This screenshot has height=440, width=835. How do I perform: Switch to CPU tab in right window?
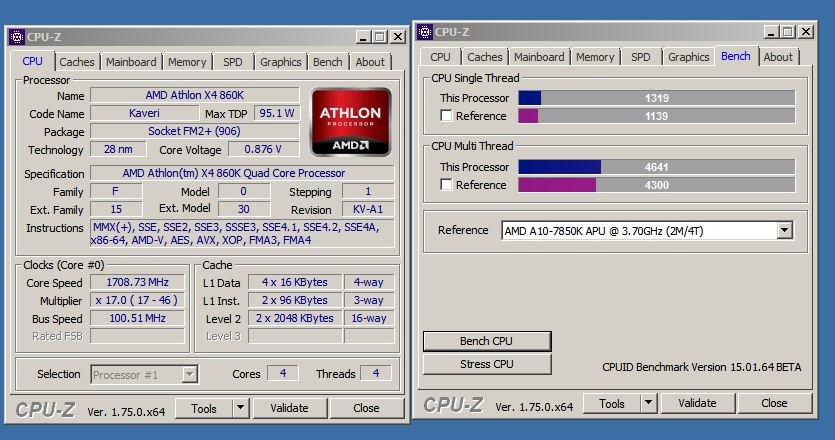point(440,57)
